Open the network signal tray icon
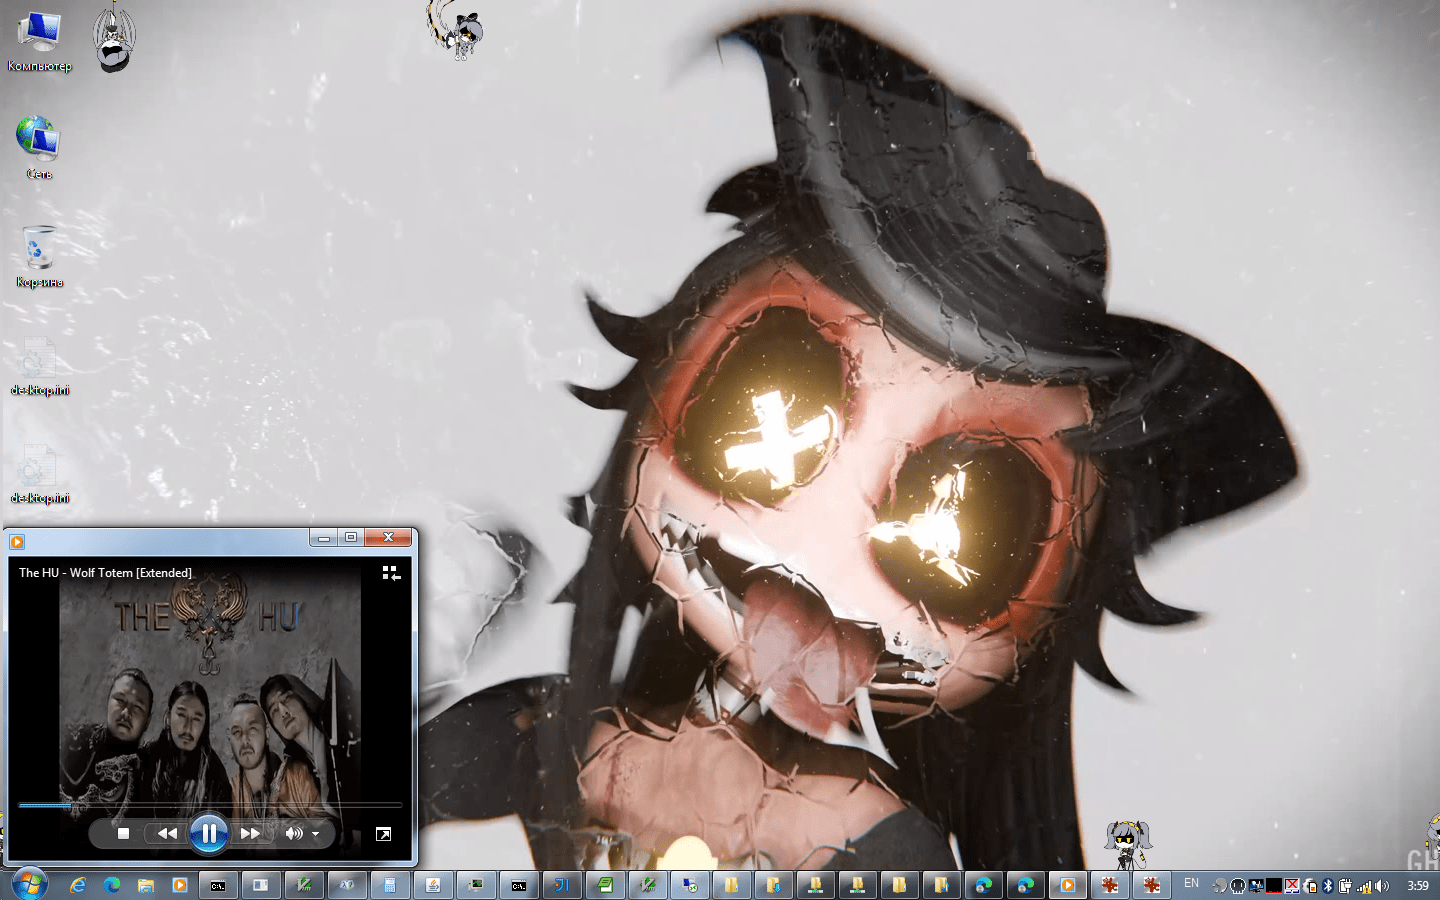 pos(1364,886)
